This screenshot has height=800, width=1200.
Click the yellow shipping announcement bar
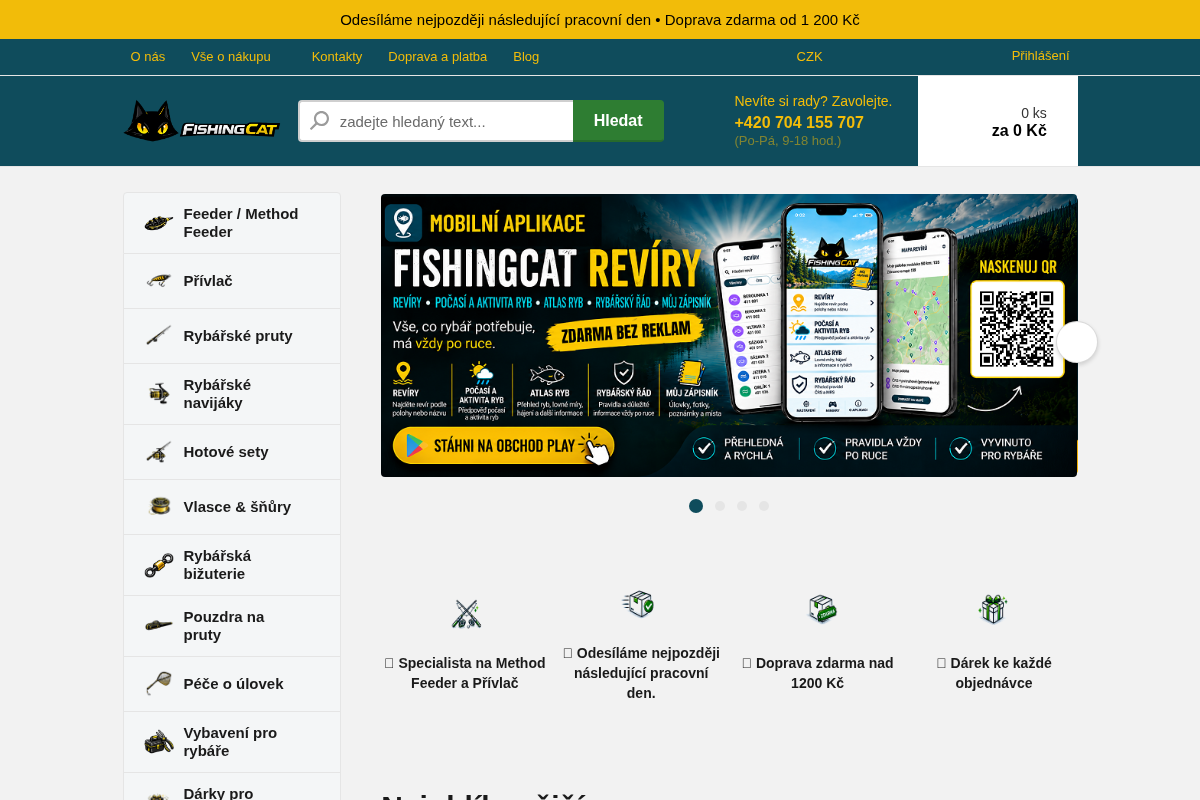pos(600,20)
